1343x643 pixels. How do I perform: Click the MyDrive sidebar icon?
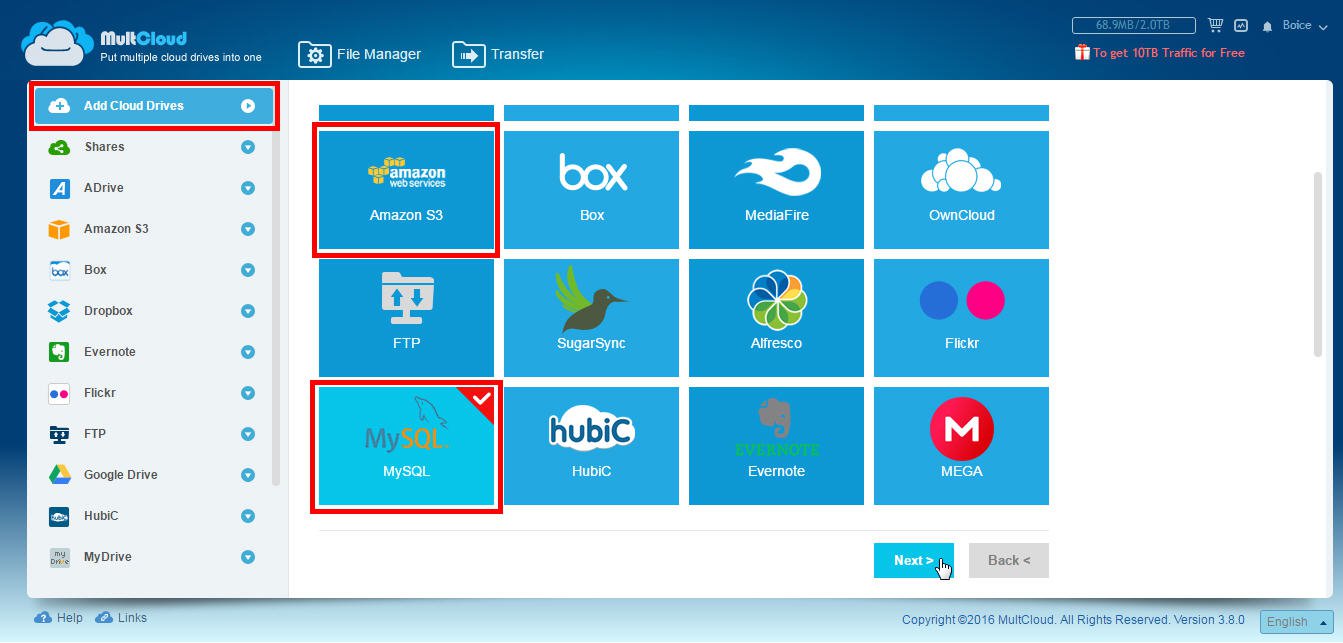pyautogui.click(x=59, y=557)
